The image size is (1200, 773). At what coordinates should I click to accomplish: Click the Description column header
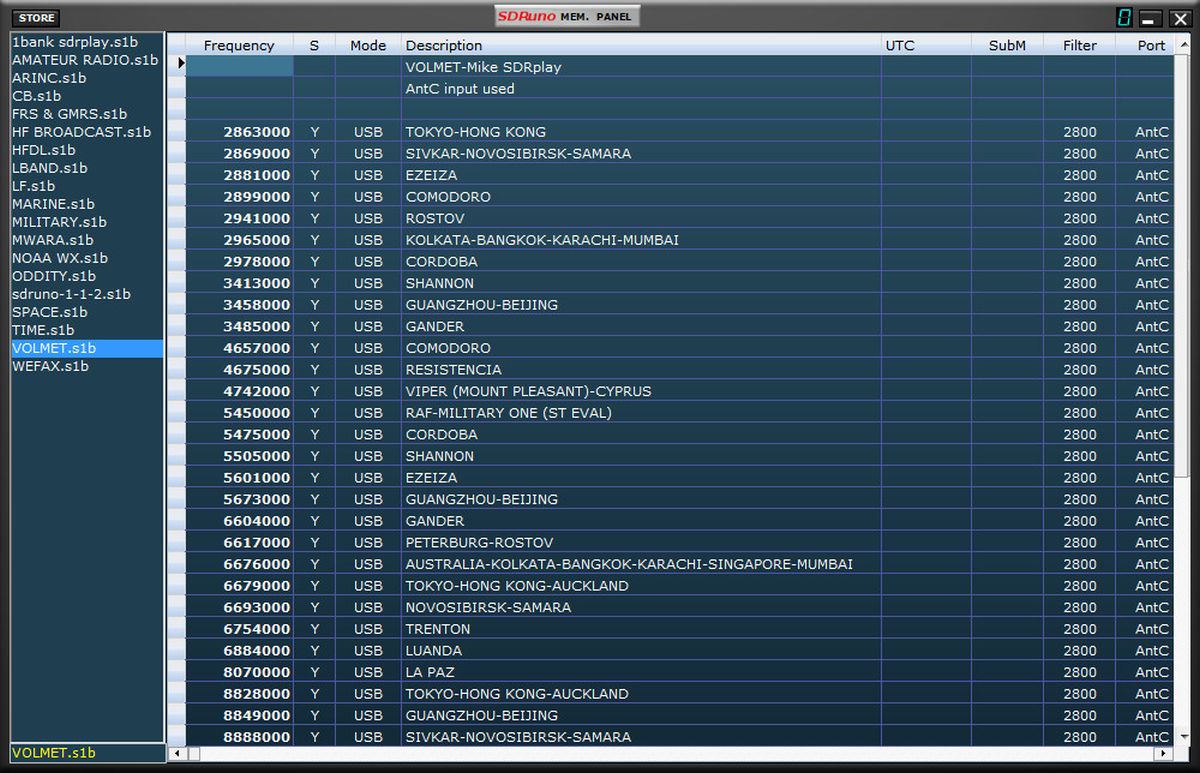tap(641, 45)
